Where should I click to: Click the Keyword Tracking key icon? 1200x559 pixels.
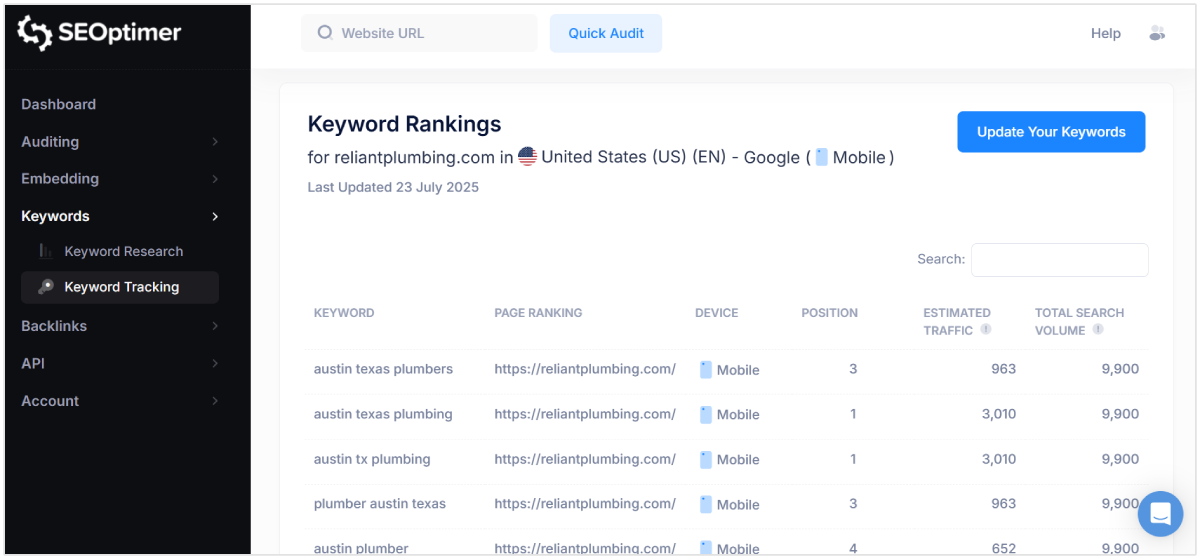46,287
